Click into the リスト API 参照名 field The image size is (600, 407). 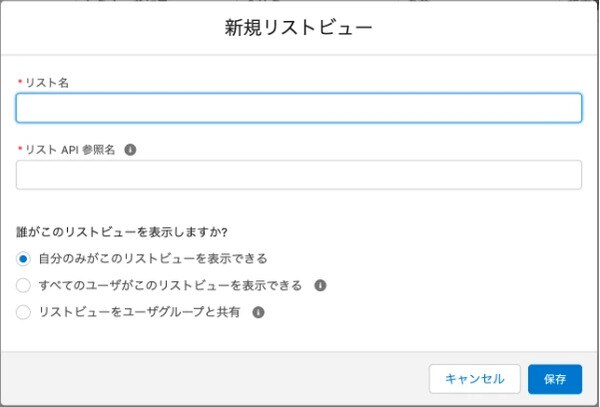pyautogui.click(x=299, y=175)
